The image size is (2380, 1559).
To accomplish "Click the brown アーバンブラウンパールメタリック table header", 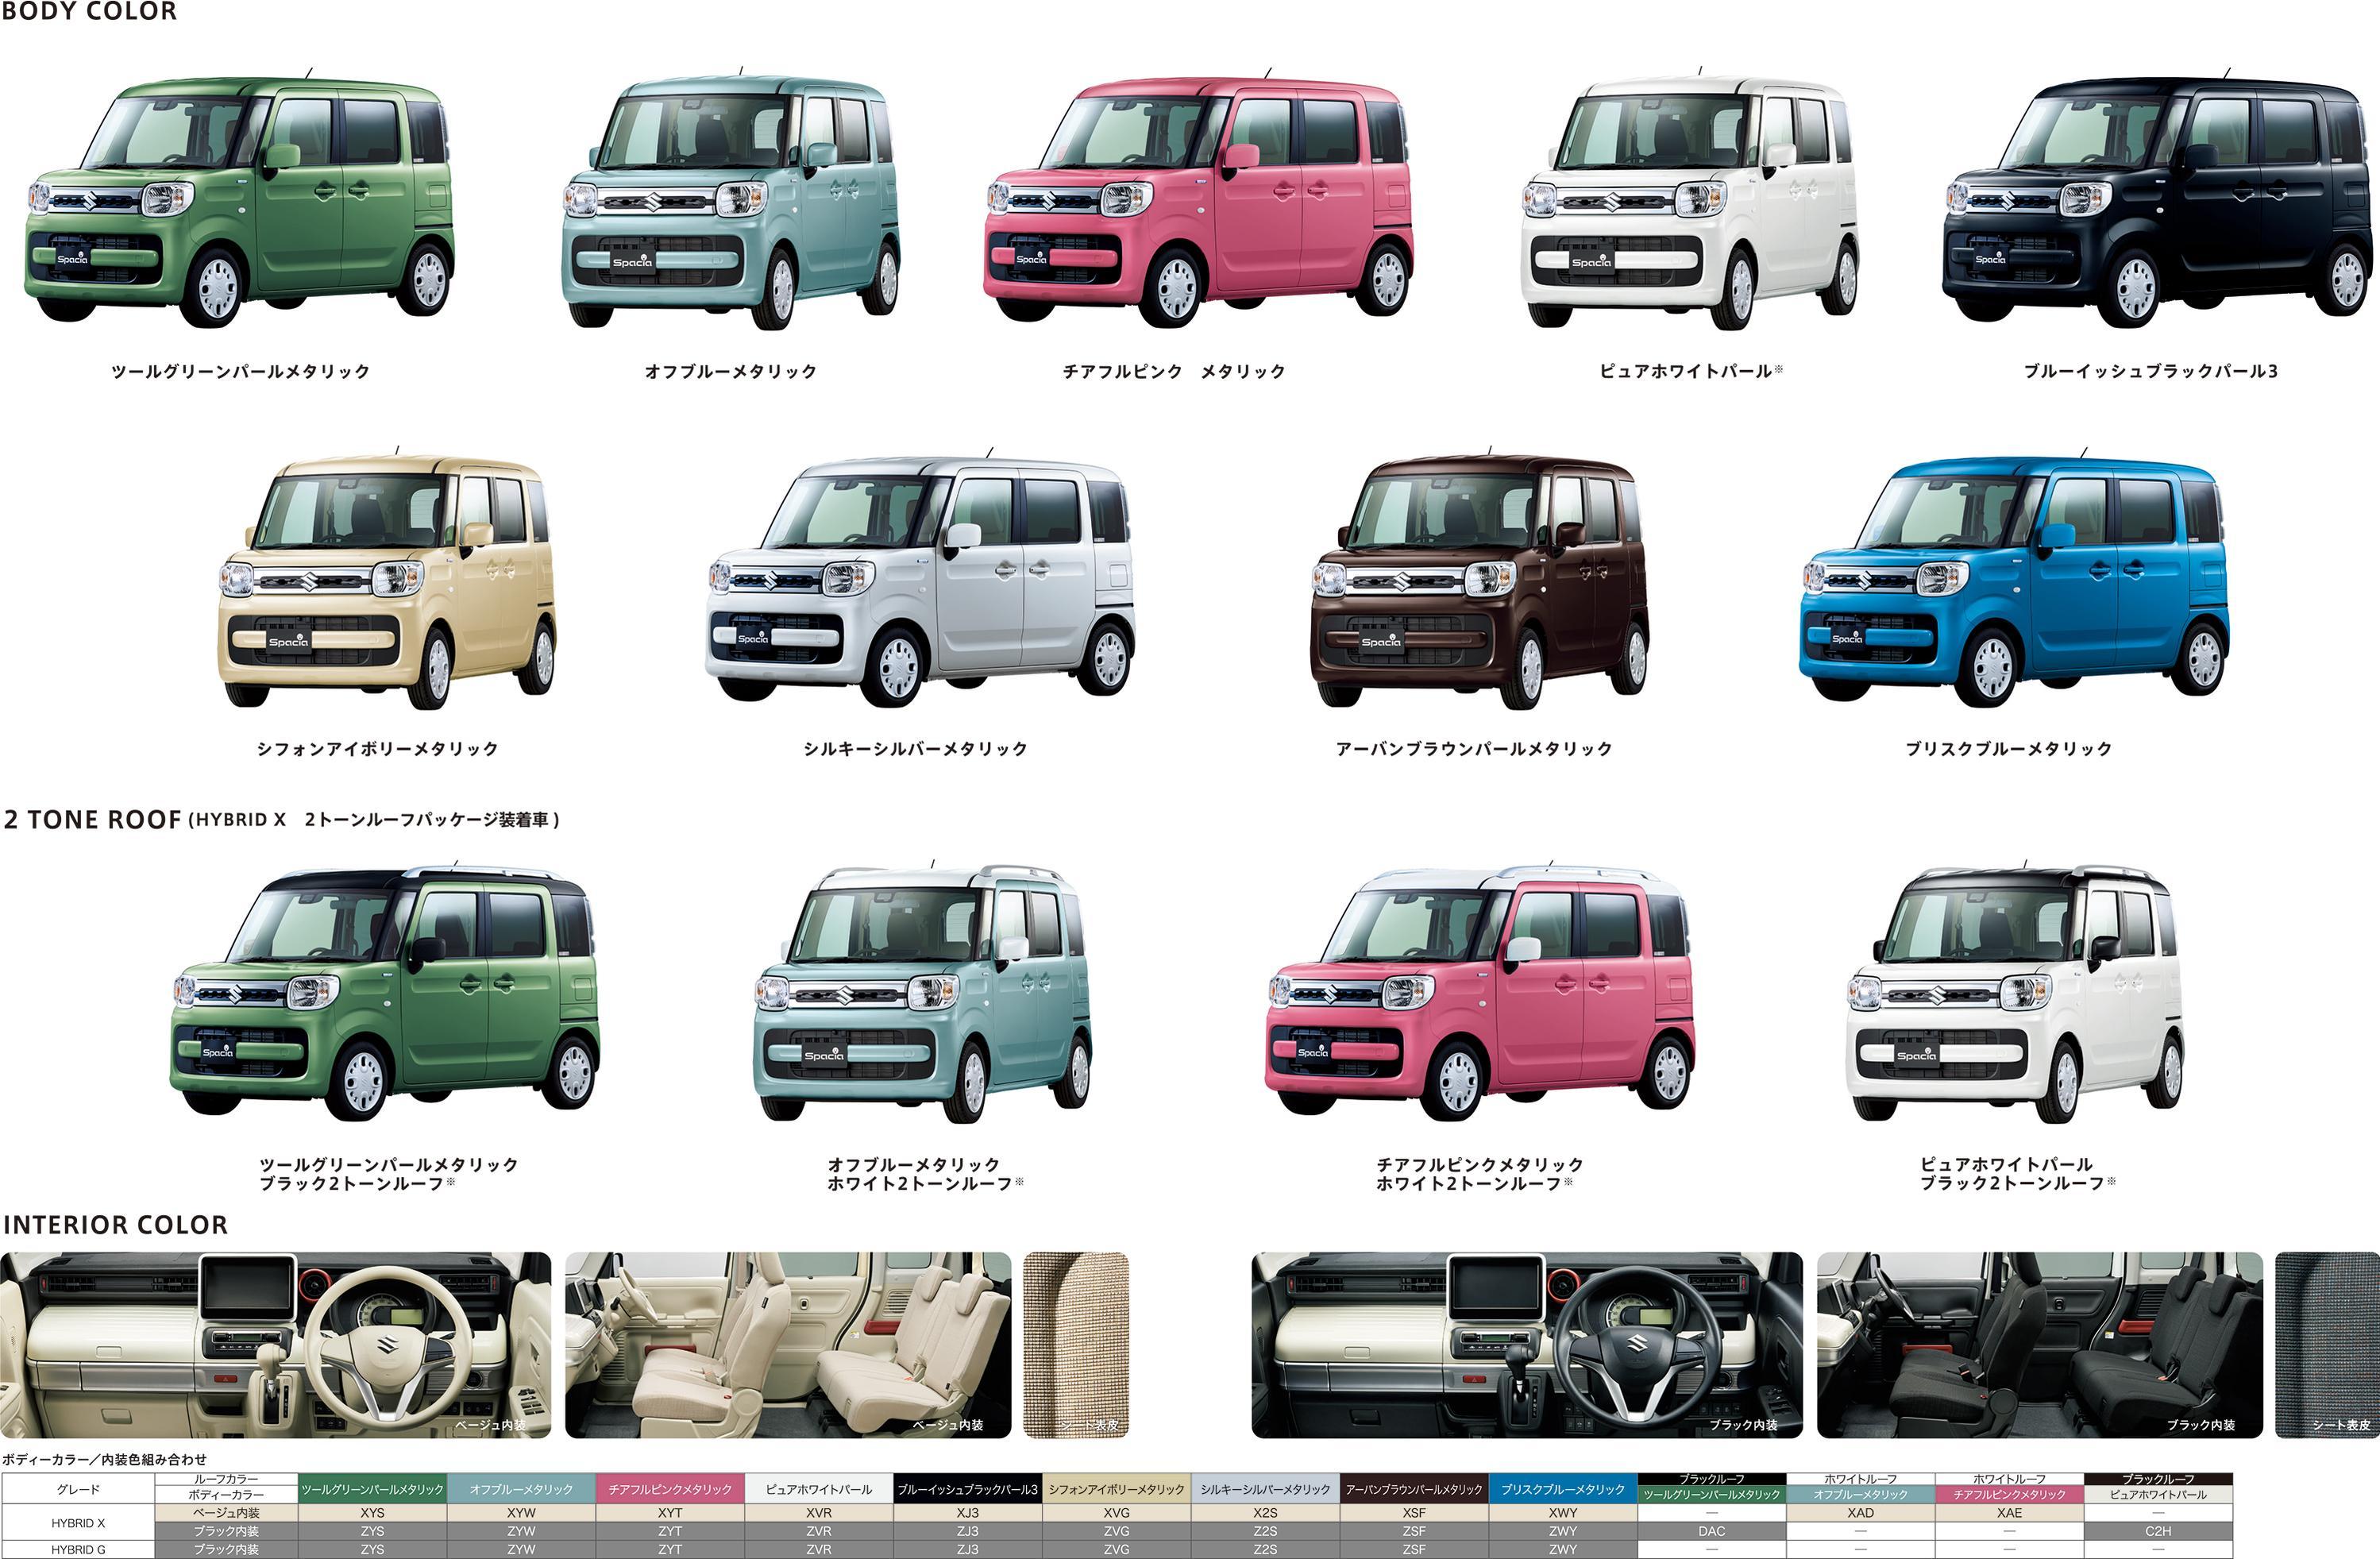I will (1414, 1489).
